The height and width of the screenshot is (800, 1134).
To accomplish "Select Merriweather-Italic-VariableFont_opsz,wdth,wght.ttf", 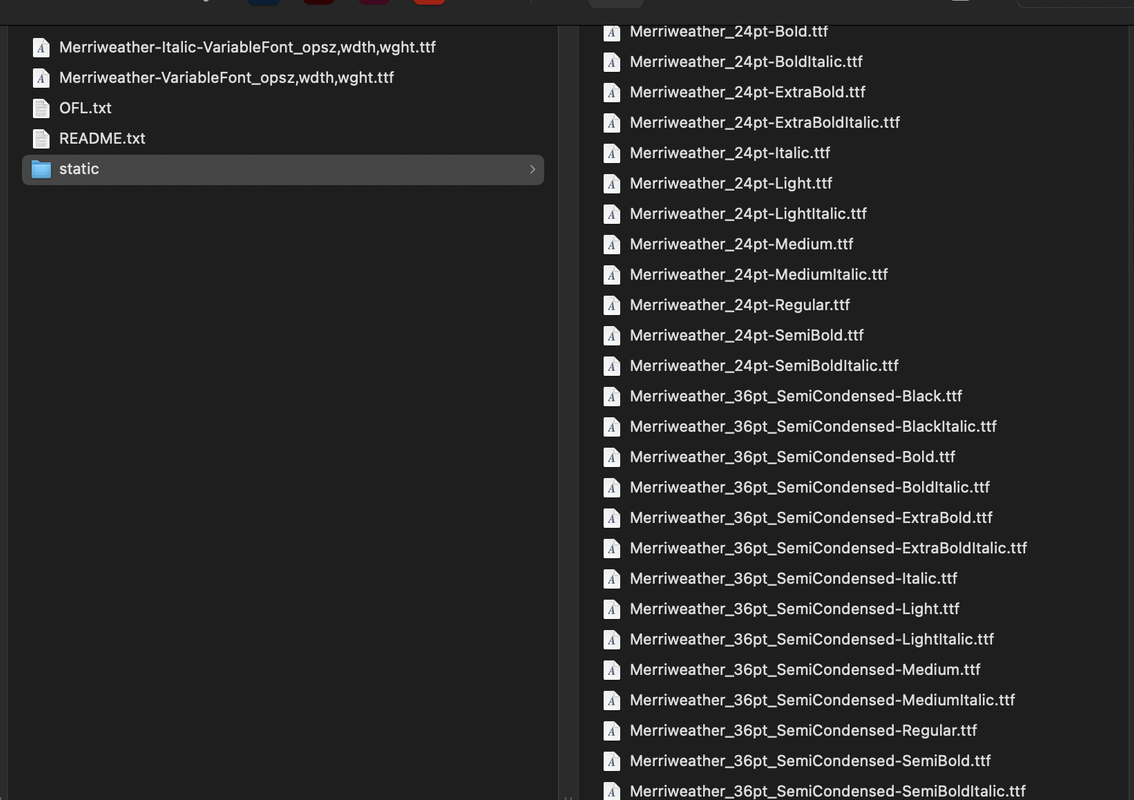I will point(247,47).
